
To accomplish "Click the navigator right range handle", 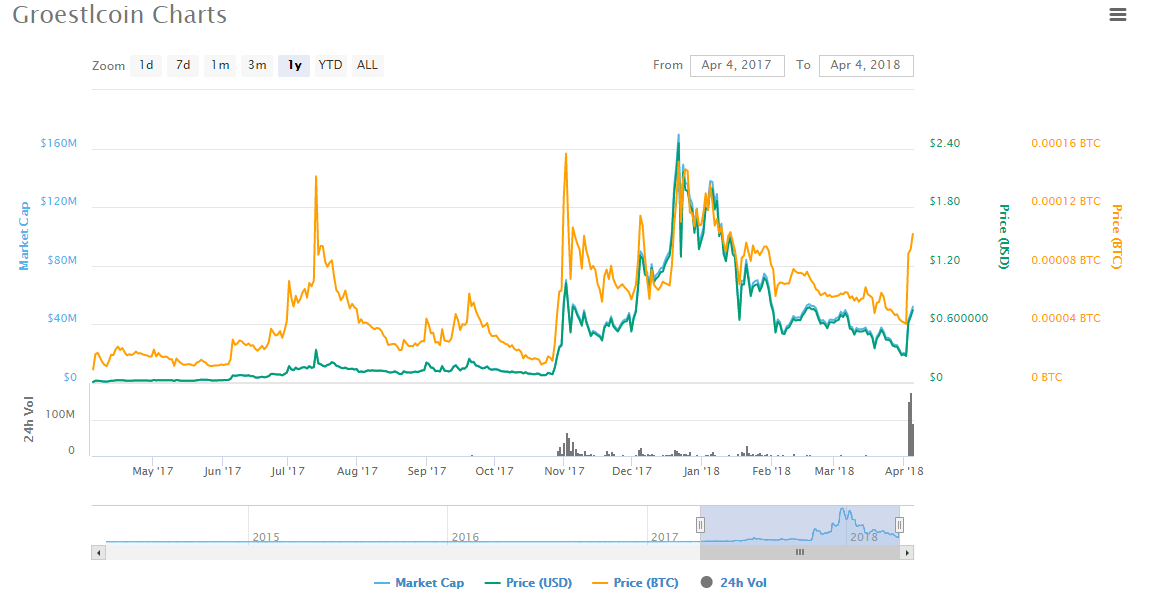I will click(899, 524).
